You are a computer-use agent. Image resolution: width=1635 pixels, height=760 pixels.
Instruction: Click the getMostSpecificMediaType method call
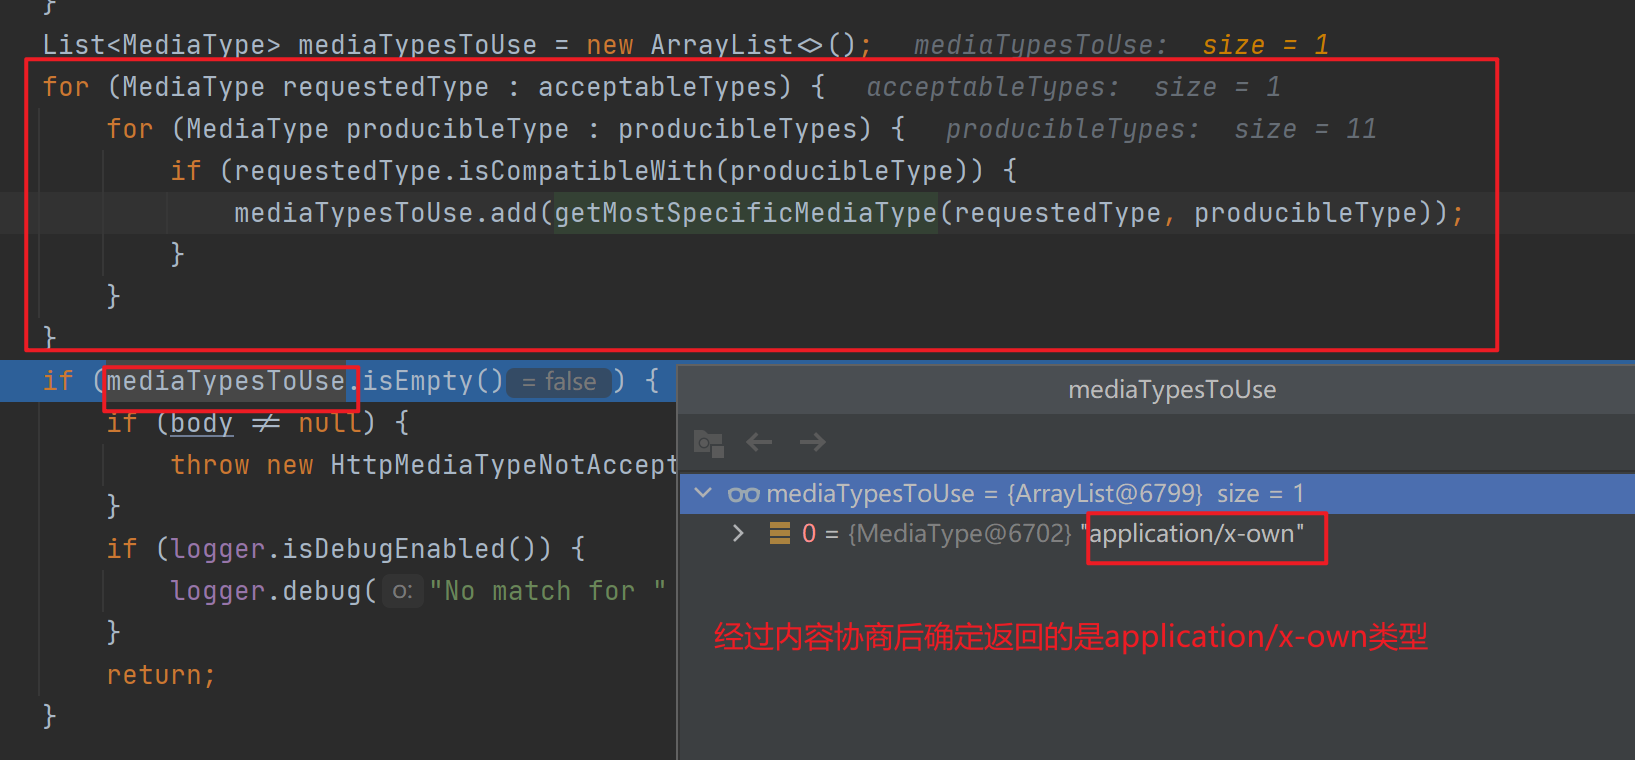[x=745, y=213]
